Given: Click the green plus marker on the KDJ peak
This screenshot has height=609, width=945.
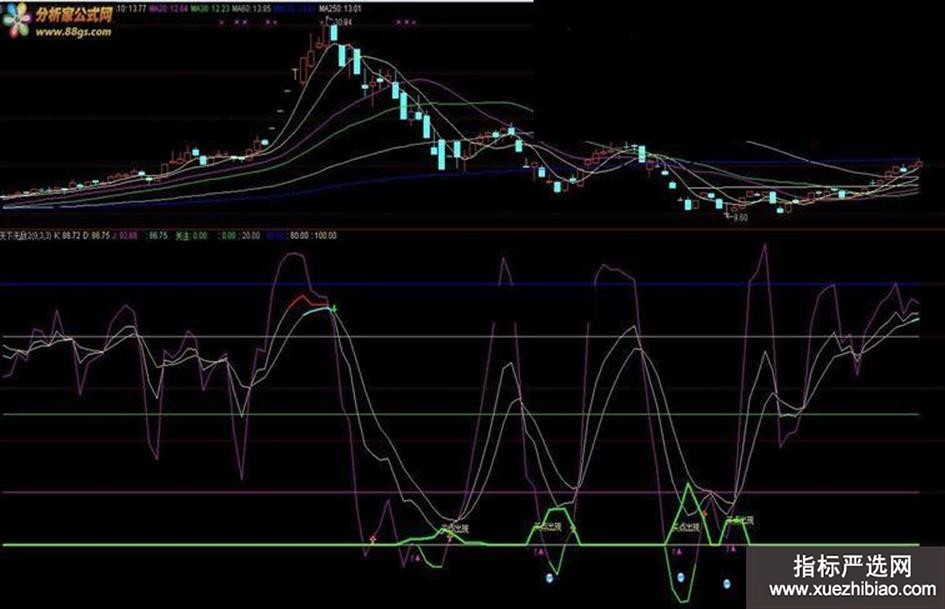Looking at the screenshot, I should 334,309.
